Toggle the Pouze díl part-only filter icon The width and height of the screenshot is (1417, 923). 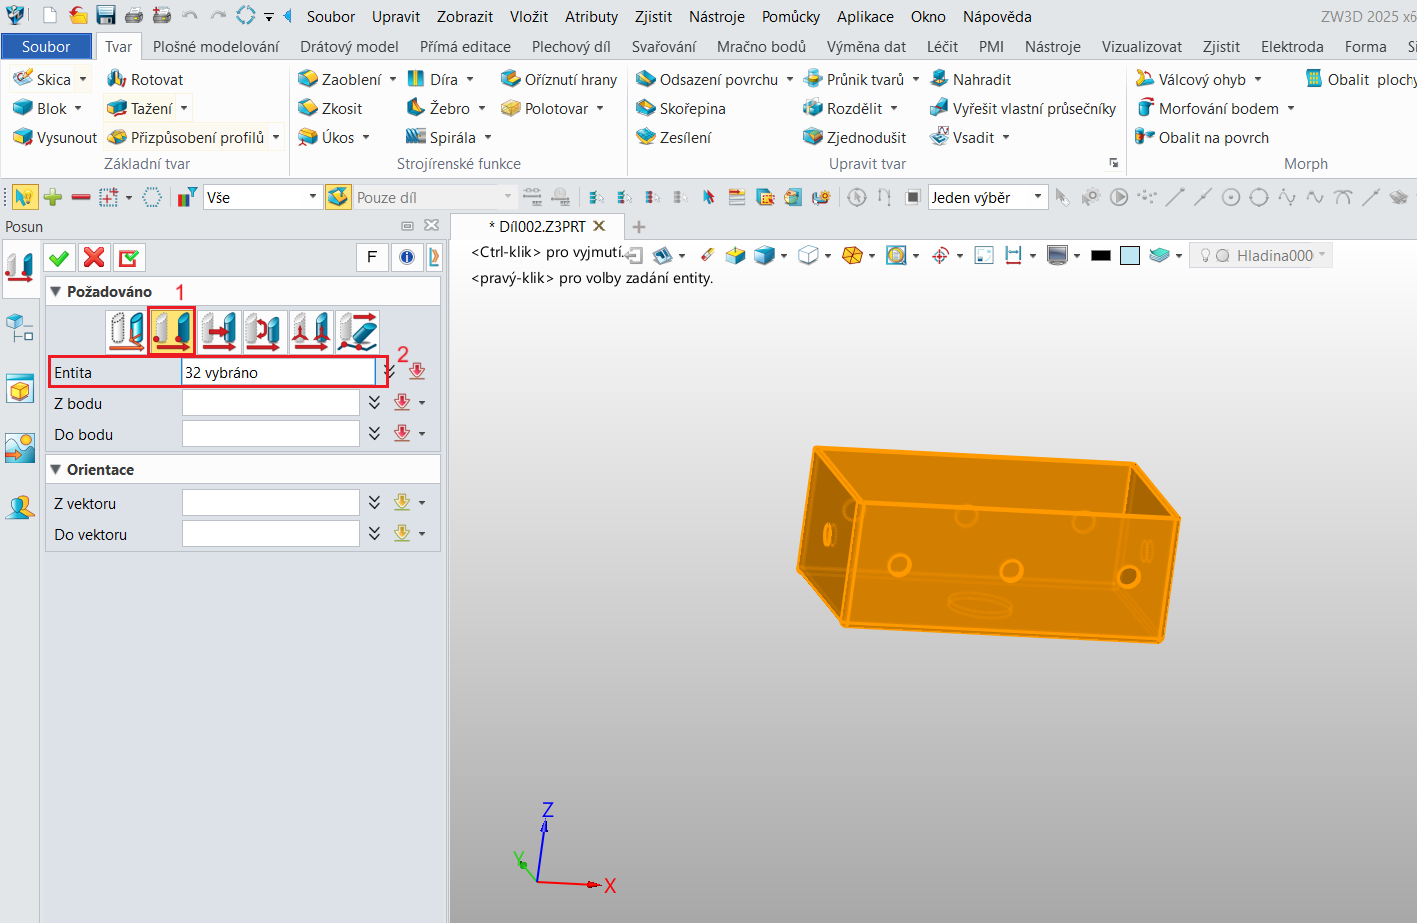click(x=339, y=197)
